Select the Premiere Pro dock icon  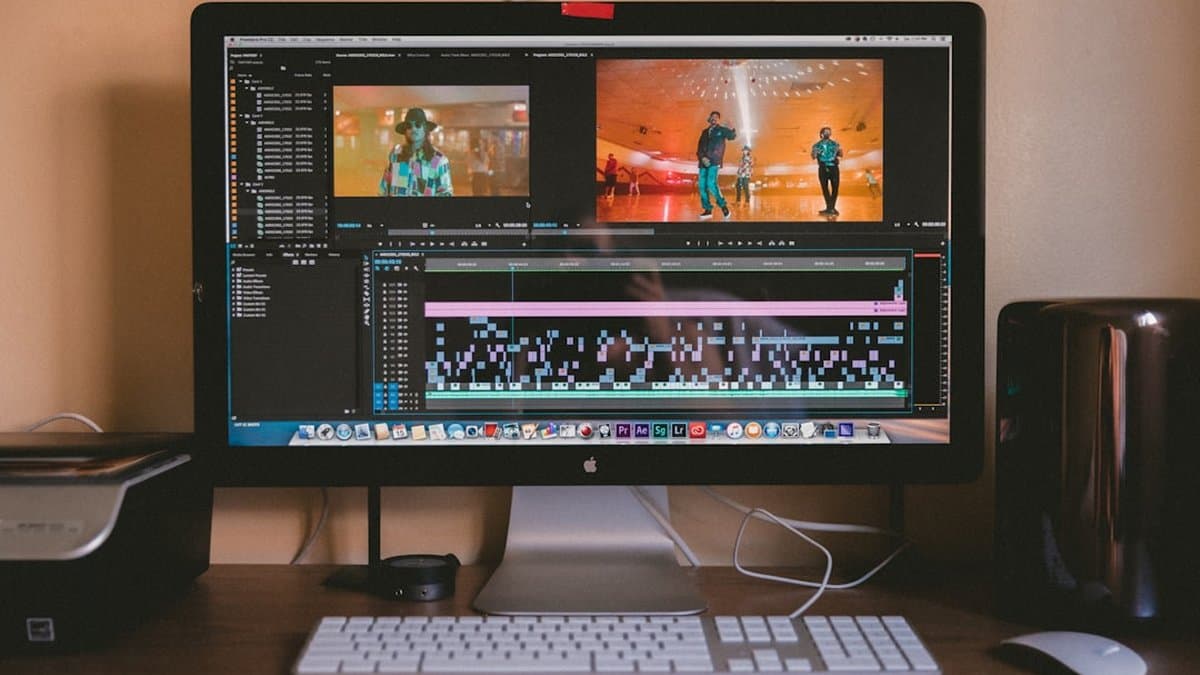(x=623, y=433)
